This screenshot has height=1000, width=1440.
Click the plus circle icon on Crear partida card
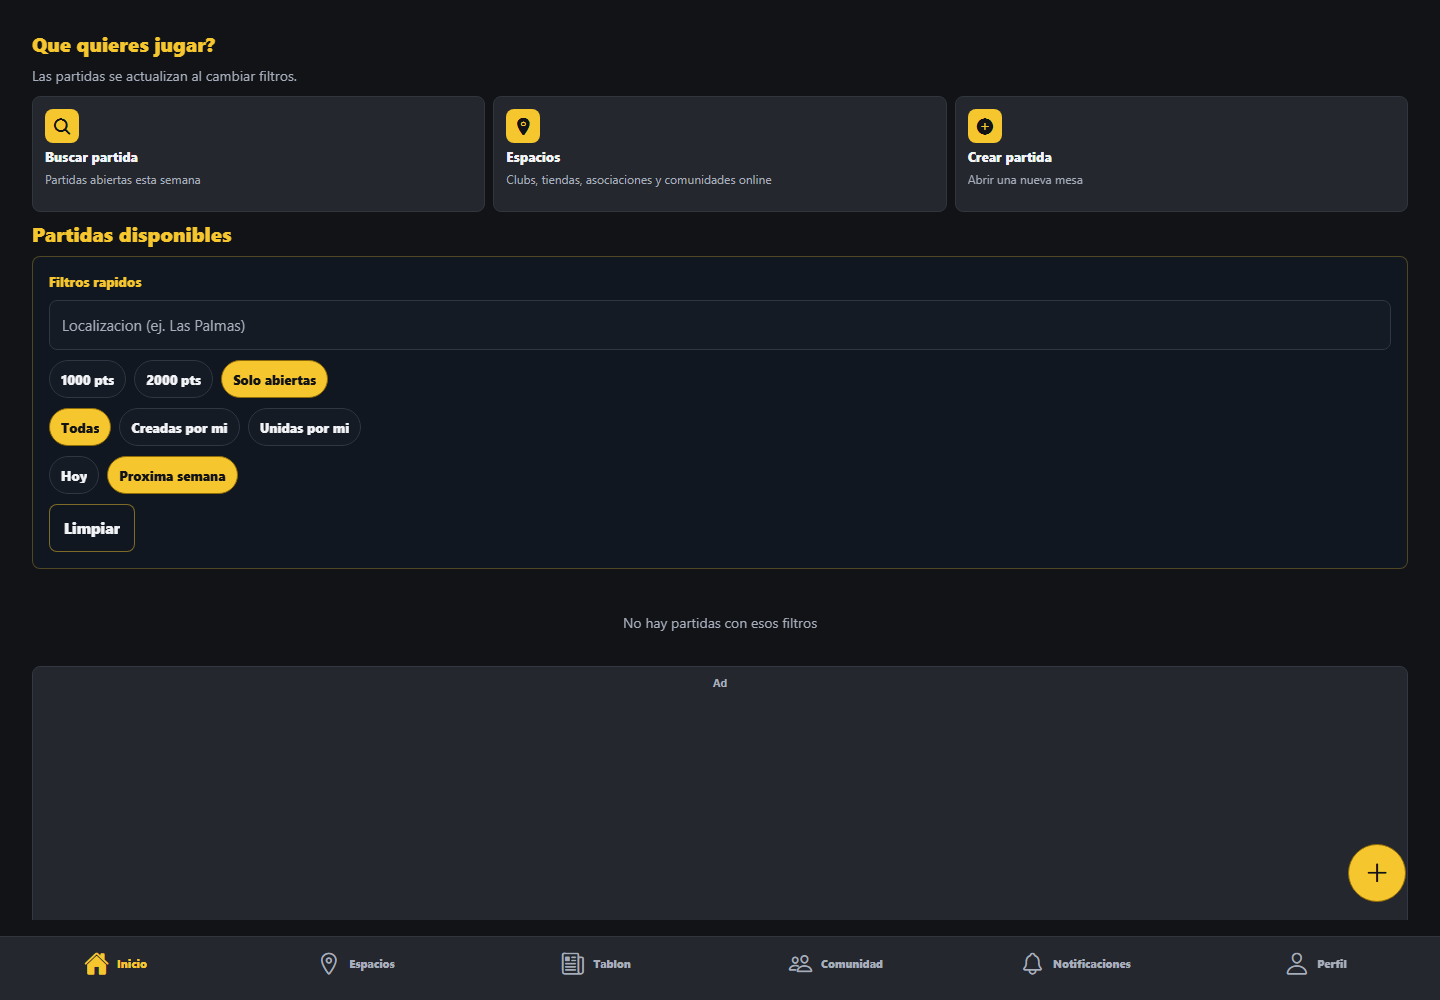pos(985,126)
